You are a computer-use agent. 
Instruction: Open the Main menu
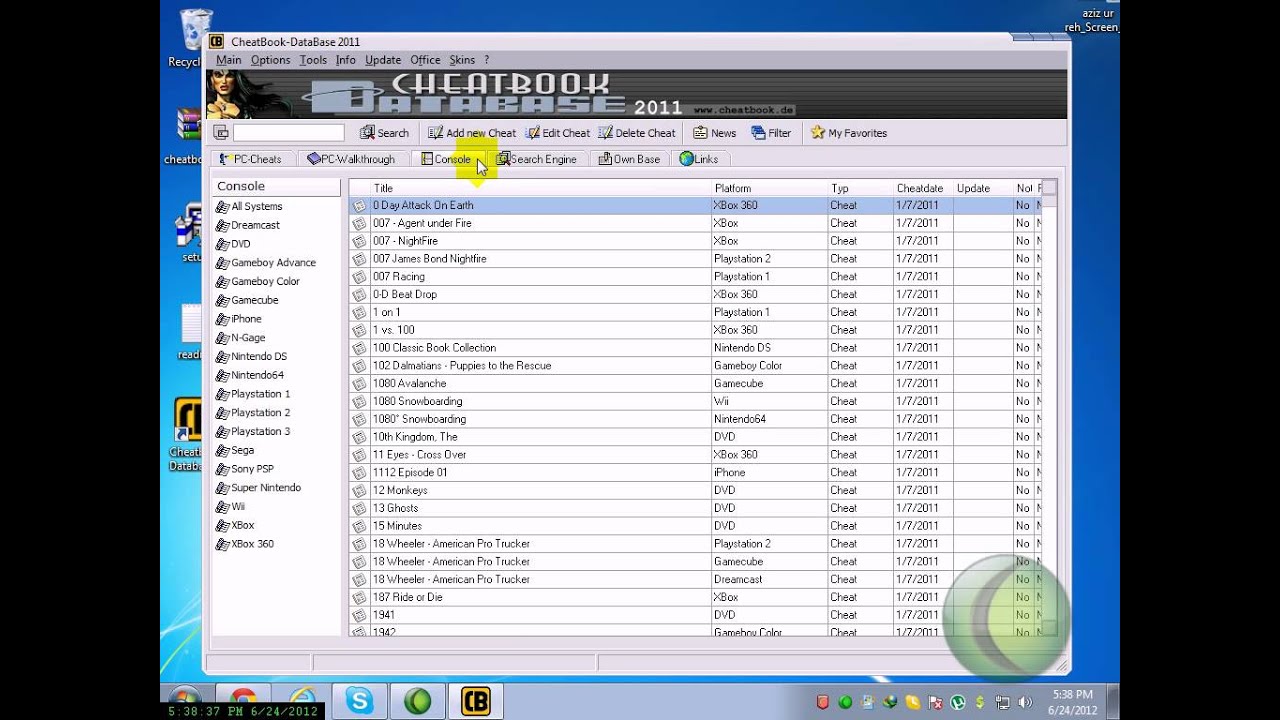click(x=228, y=60)
